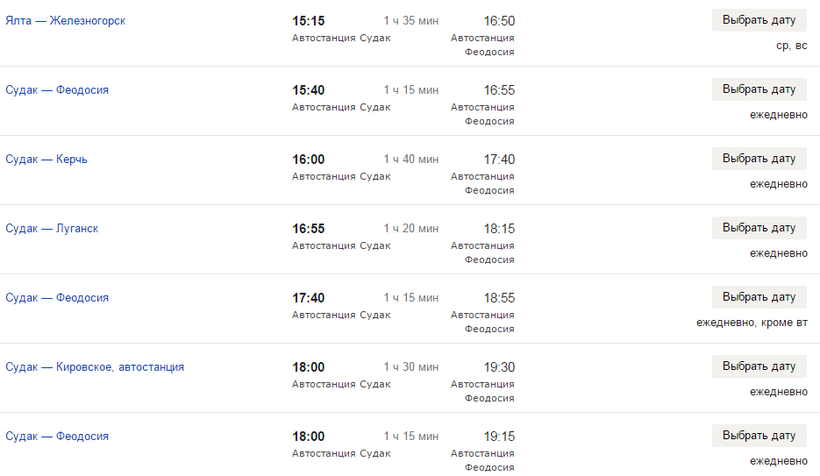The height and width of the screenshot is (476, 820).
Task: Select Выбрать дату for Судак — Луганск
Action: (x=759, y=228)
